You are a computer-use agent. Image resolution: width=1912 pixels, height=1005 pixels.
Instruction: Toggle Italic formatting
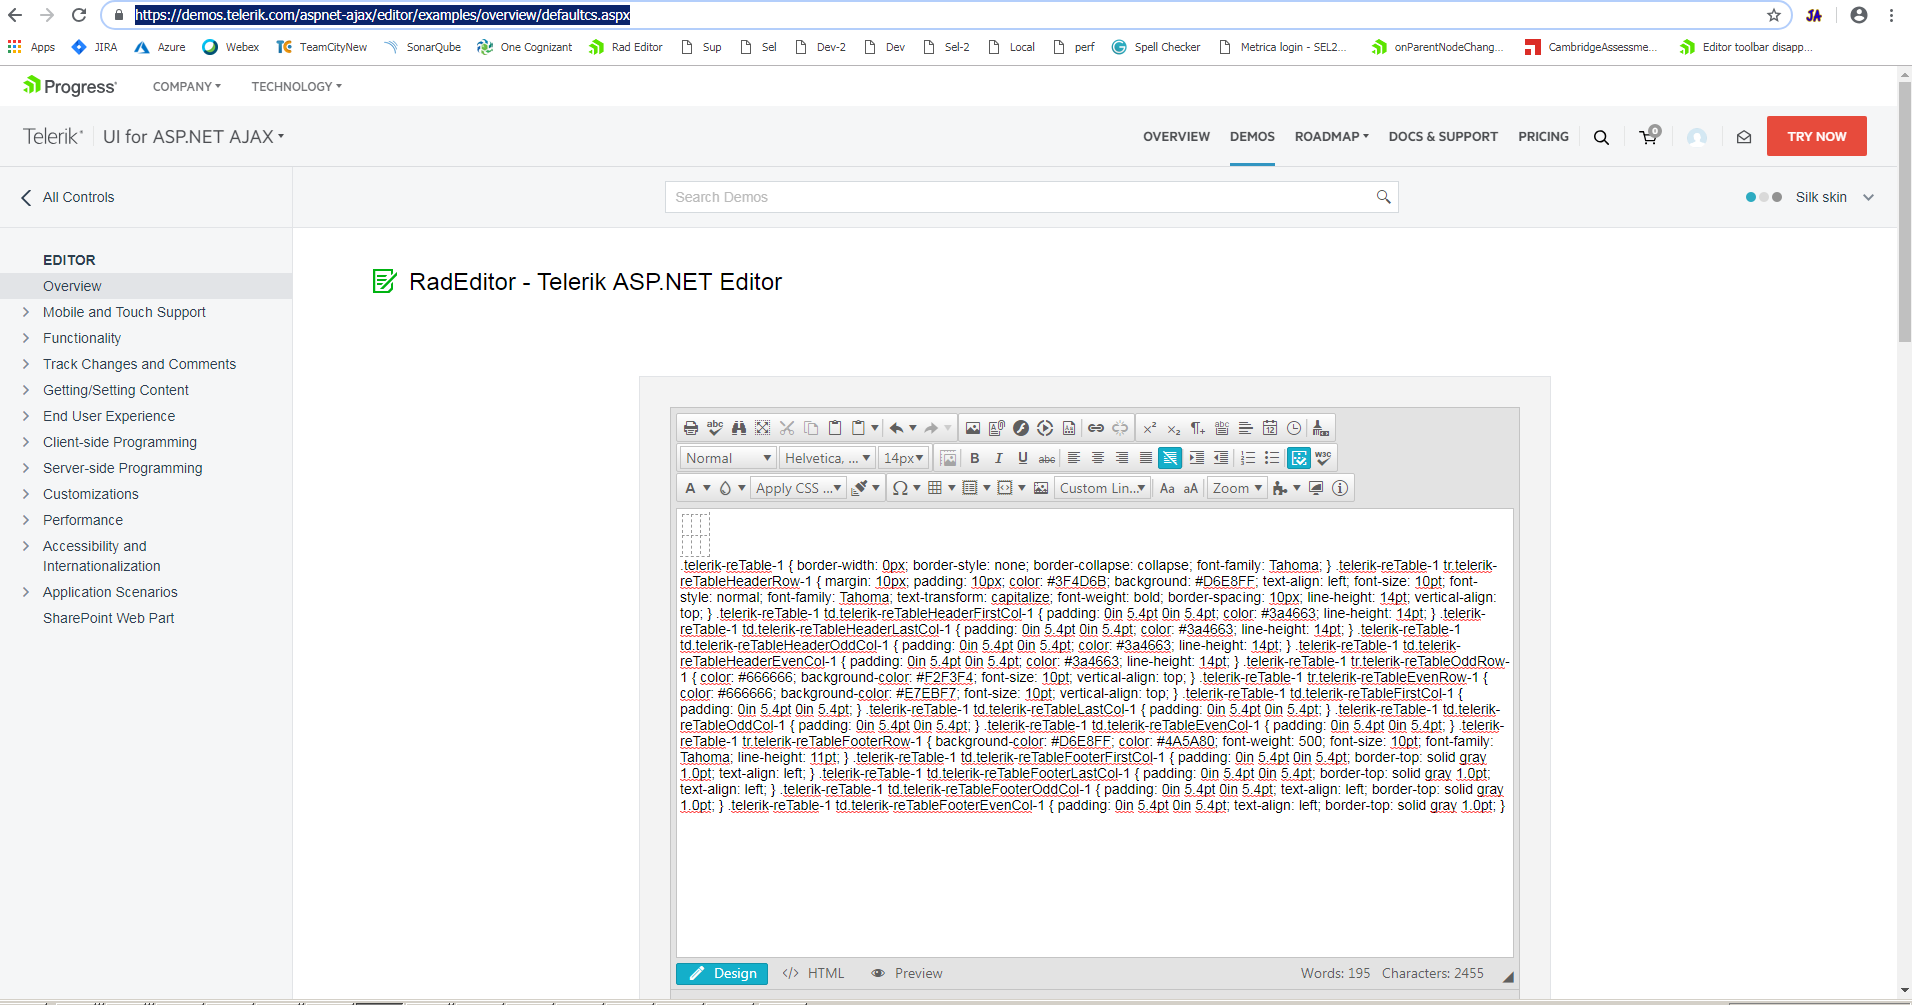tap(999, 458)
